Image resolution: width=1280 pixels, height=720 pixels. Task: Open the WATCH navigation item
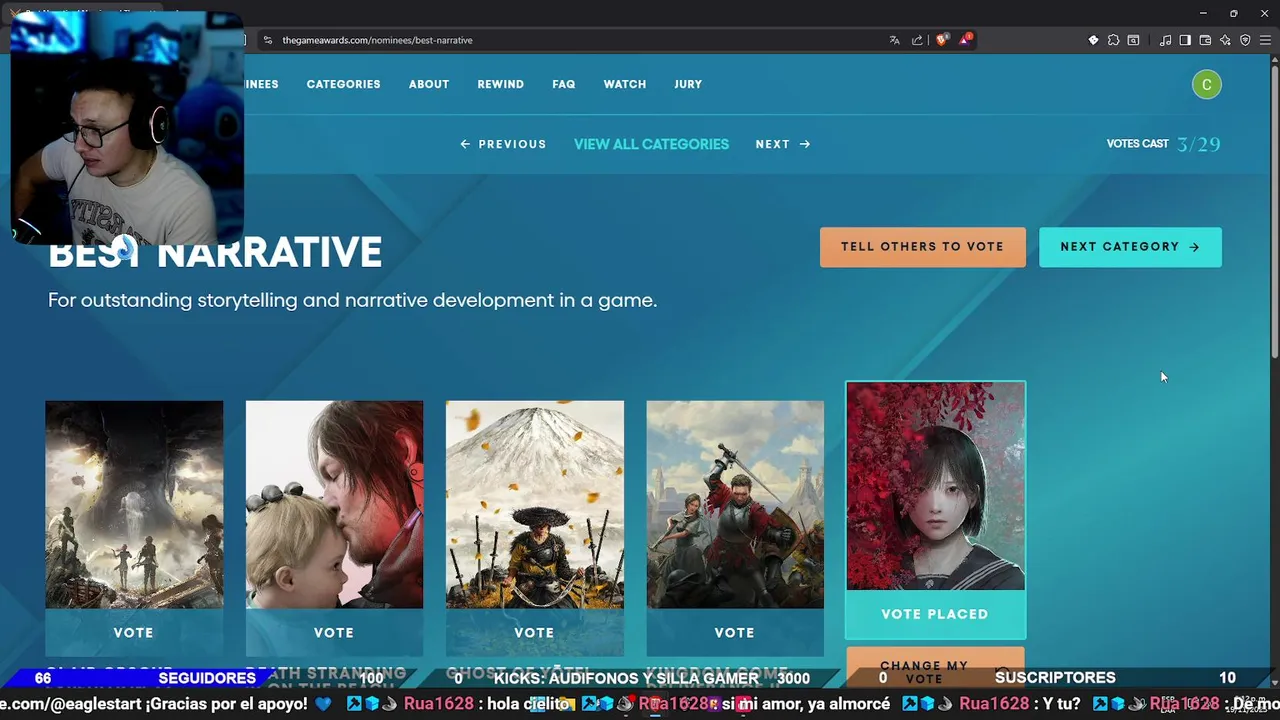click(x=625, y=84)
